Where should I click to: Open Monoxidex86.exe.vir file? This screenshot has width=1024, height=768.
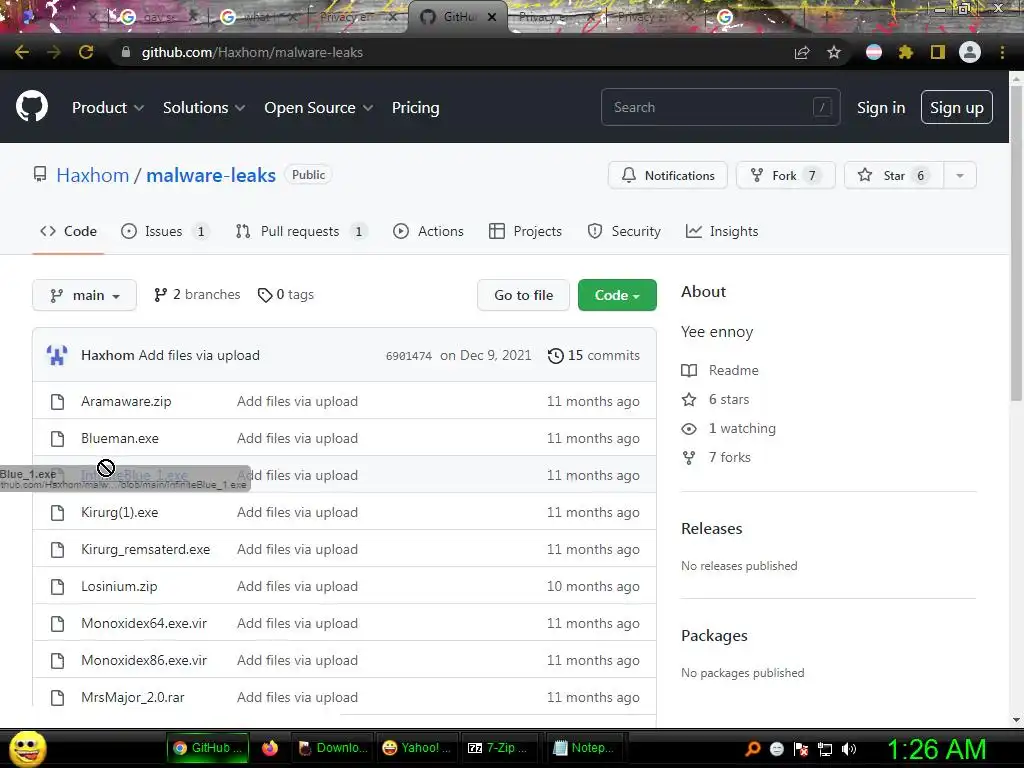tap(144, 660)
